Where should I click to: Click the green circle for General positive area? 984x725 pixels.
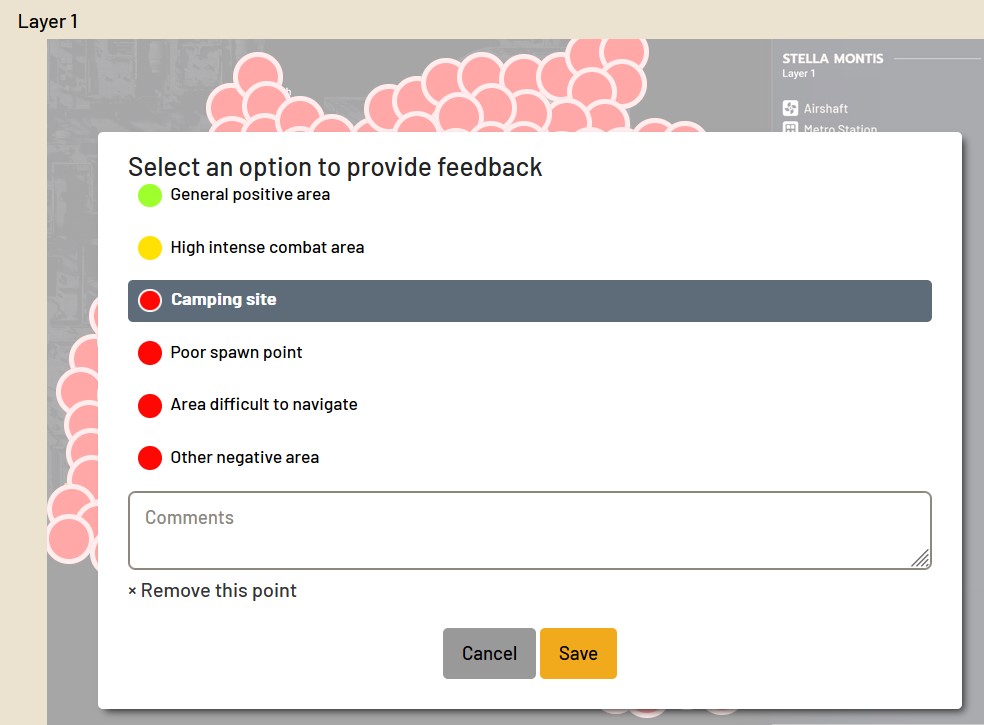tap(150, 195)
